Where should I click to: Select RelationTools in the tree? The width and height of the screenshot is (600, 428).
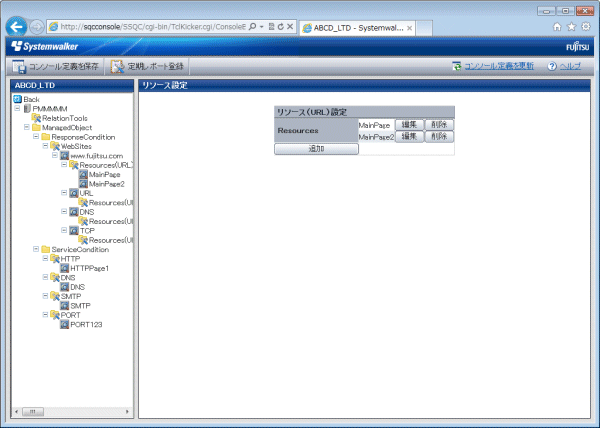(65, 118)
